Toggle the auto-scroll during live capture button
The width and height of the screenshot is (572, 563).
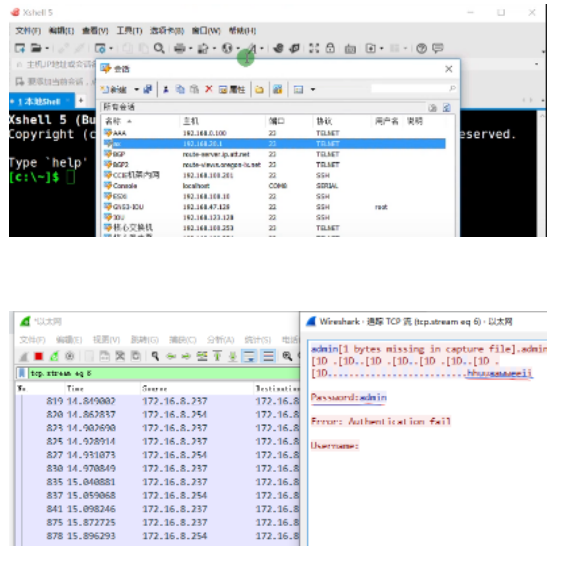tap(249, 356)
